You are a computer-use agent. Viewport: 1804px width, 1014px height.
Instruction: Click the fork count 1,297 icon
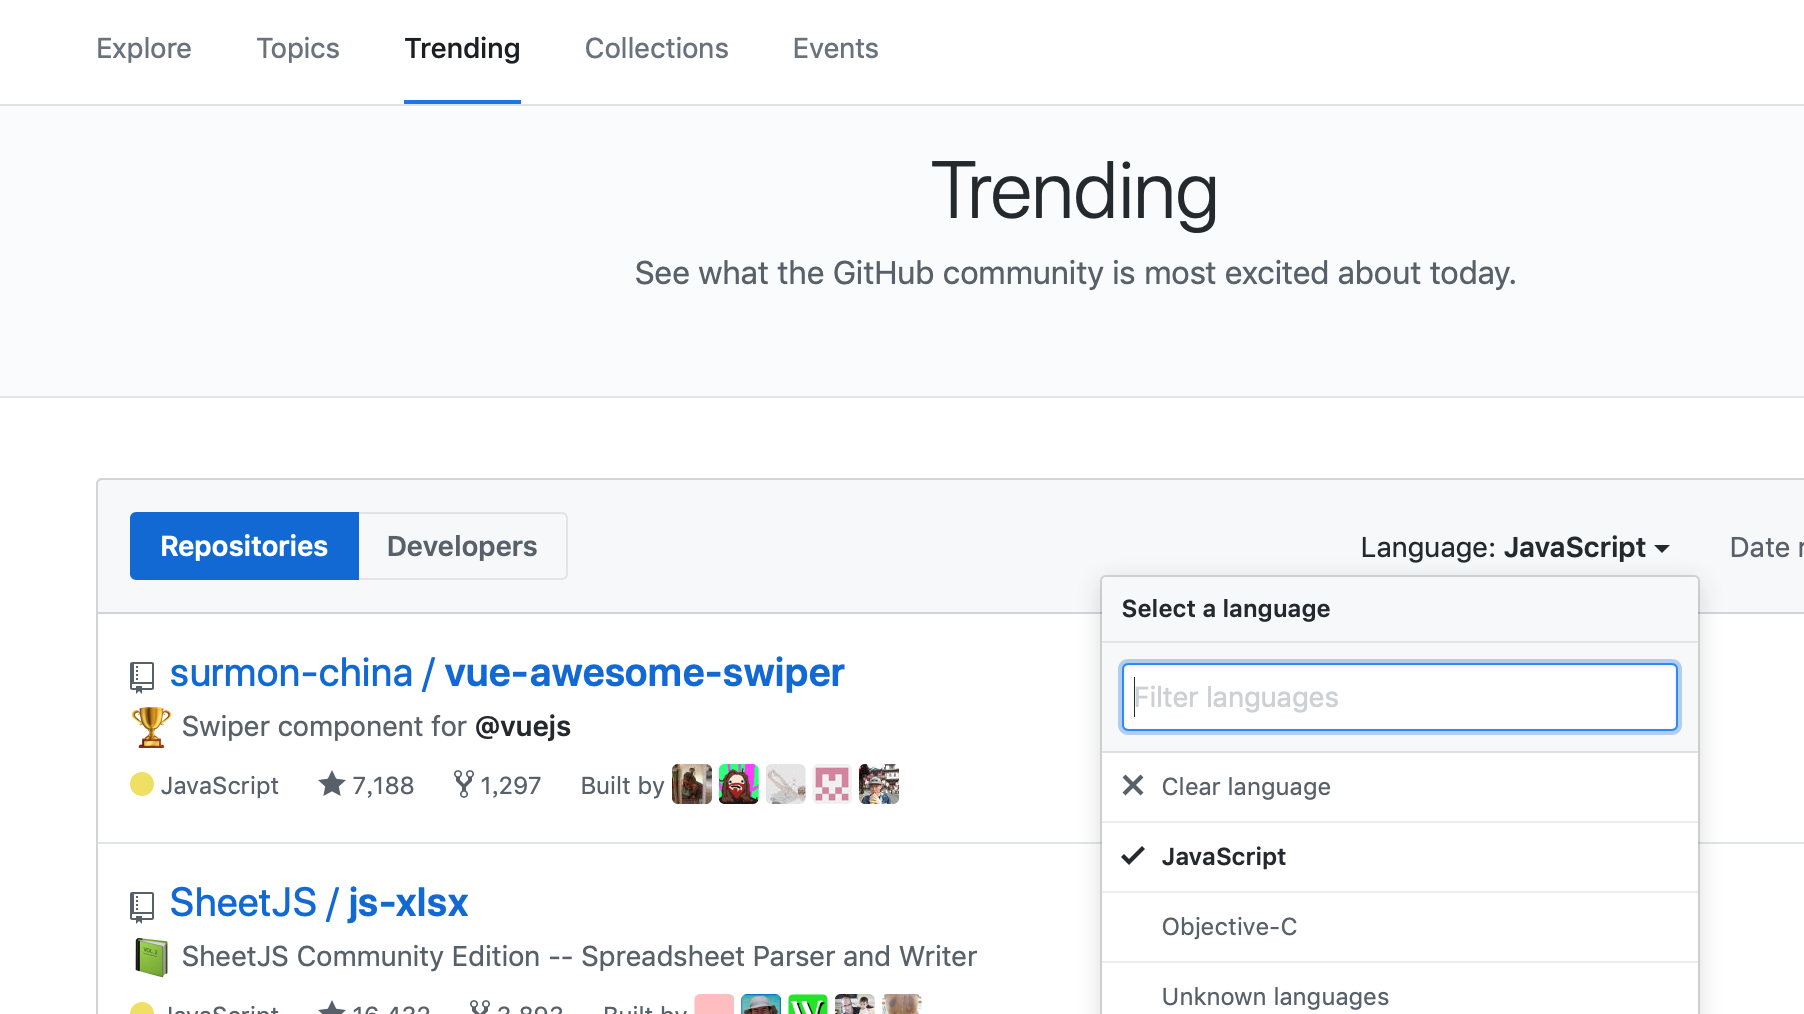463,785
